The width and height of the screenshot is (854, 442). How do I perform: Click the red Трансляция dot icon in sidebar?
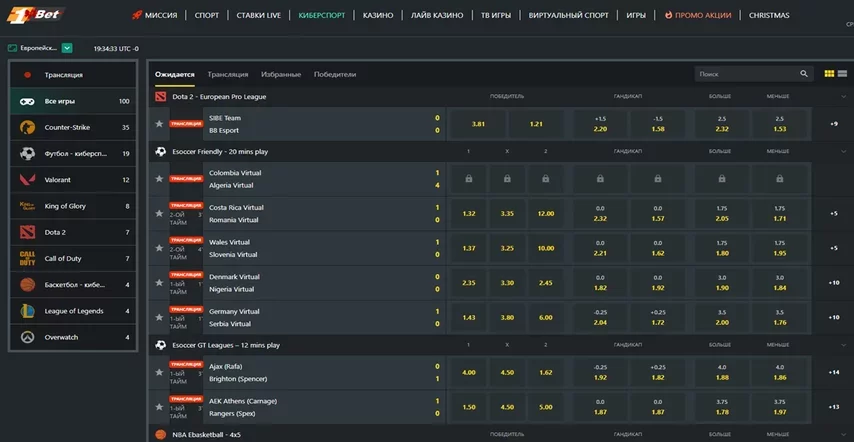(x=28, y=75)
